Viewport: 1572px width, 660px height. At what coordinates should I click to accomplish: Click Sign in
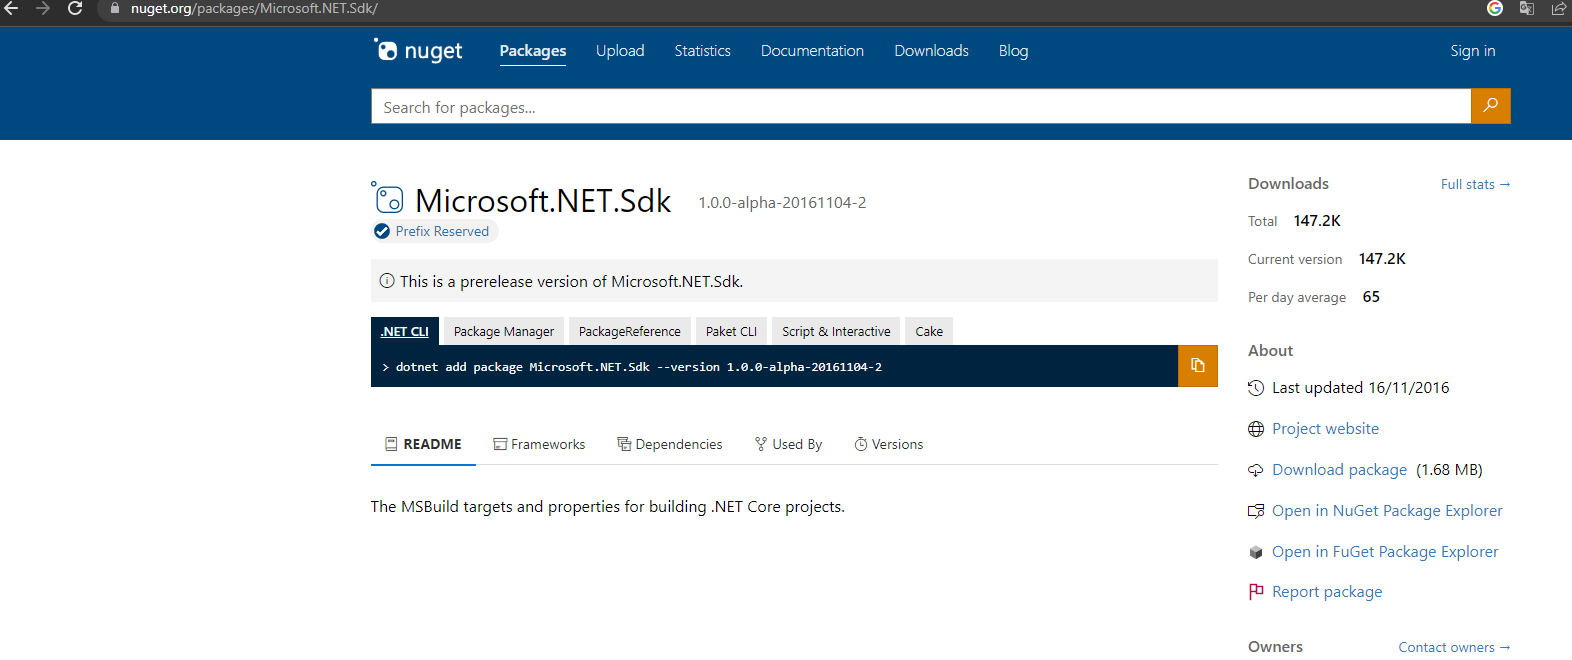(x=1473, y=51)
